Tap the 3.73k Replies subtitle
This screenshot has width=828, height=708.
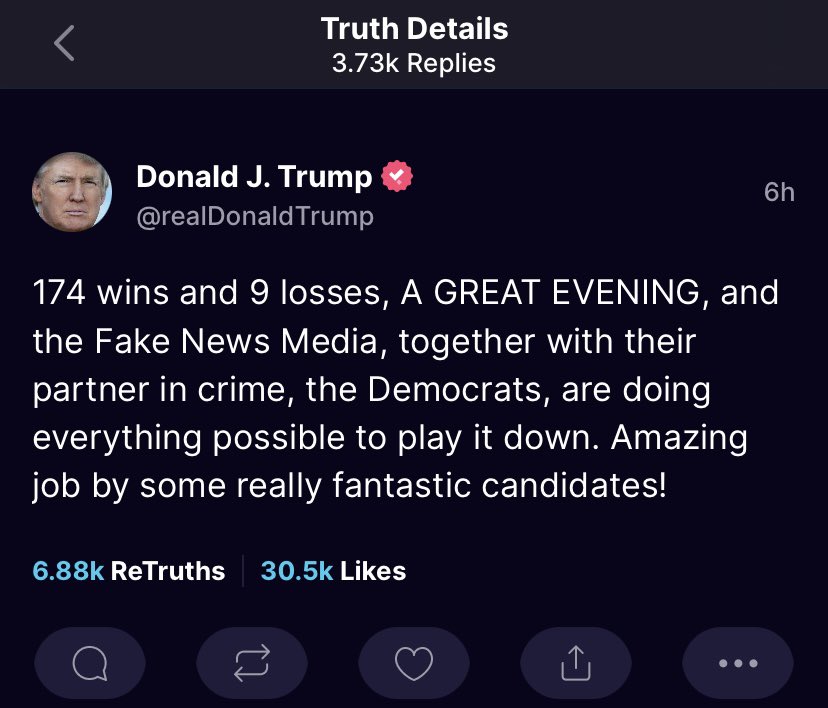tap(413, 63)
